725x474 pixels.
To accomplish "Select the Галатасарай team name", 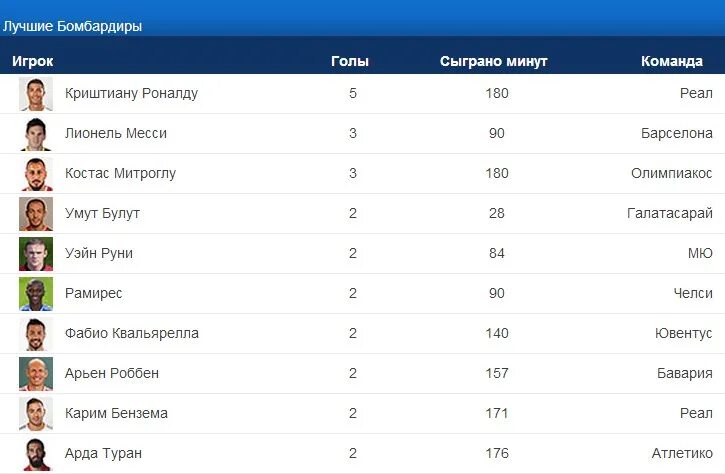I will pyautogui.click(x=670, y=213).
